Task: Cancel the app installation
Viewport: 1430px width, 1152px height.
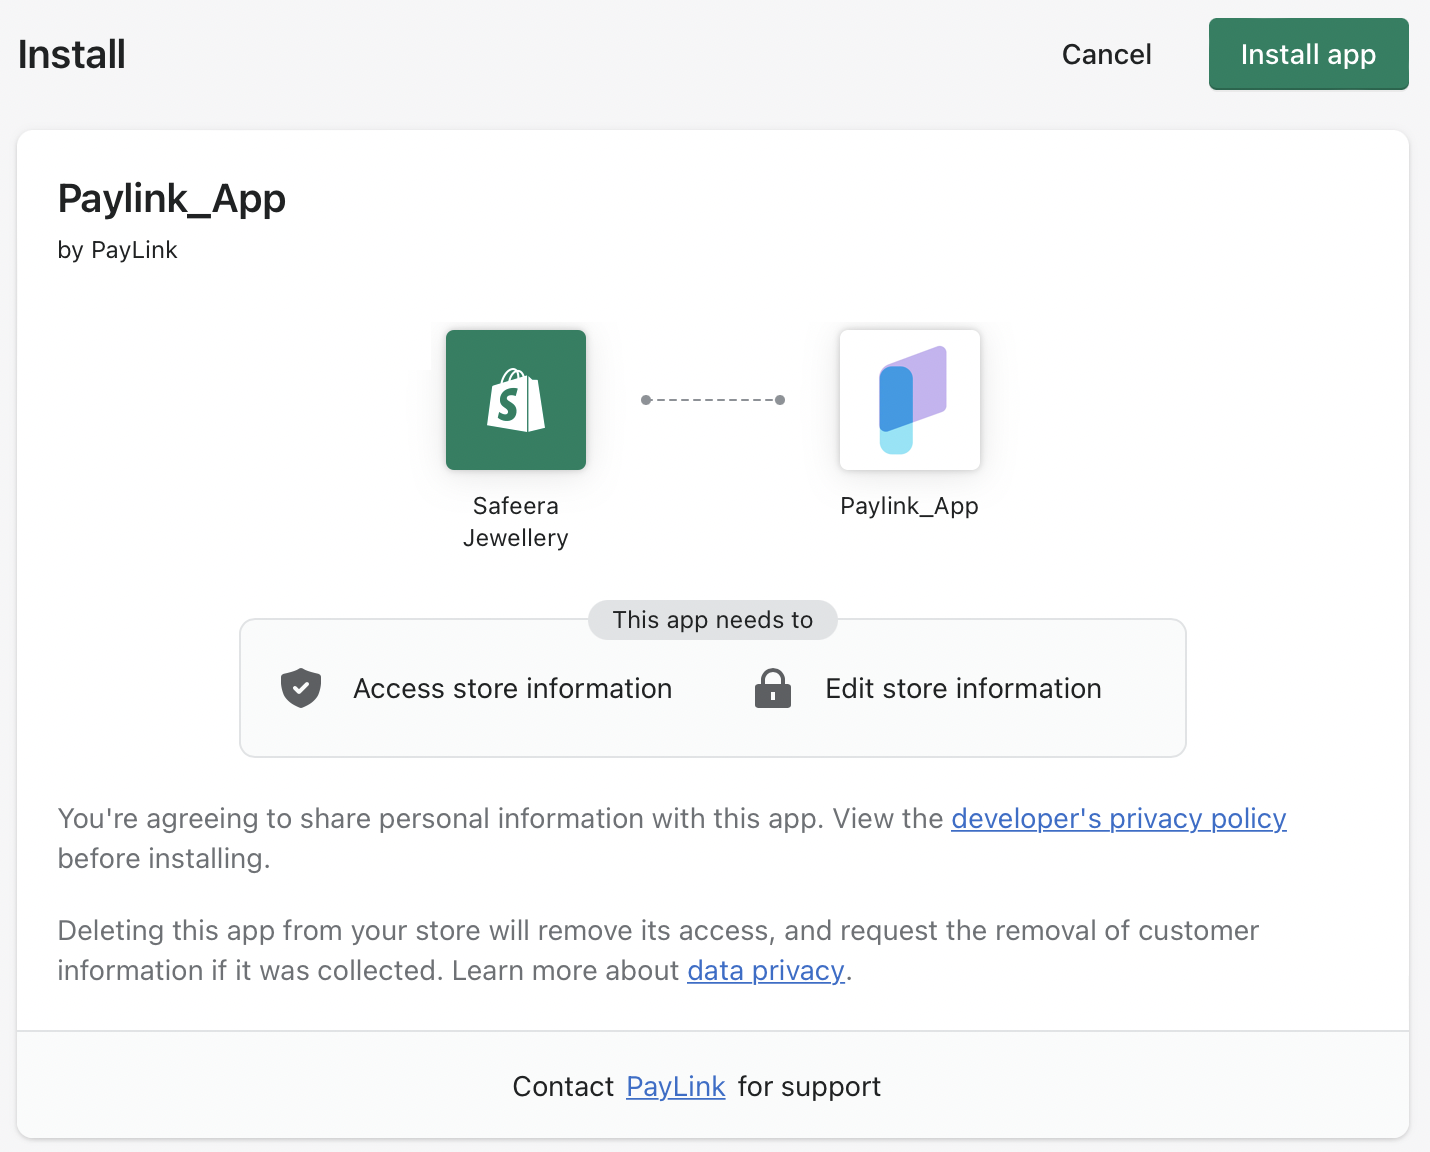Action: click(1106, 54)
